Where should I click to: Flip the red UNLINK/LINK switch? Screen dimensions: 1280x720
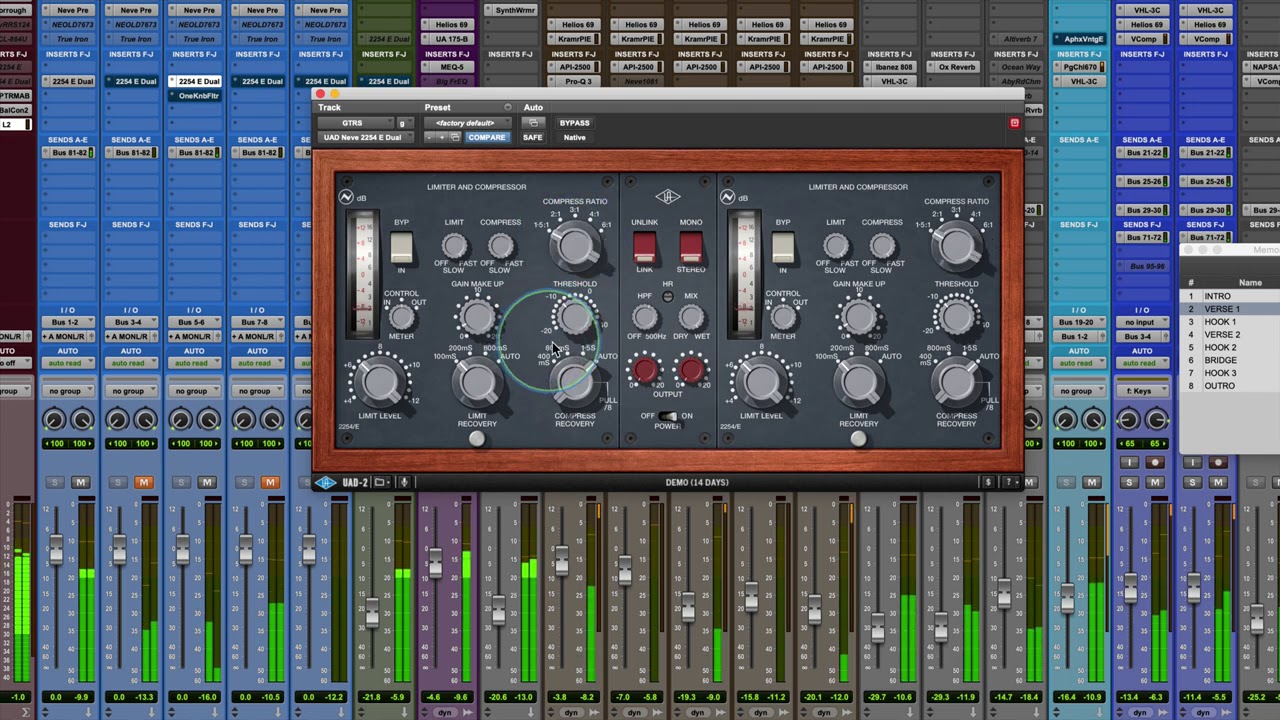click(x=644, y=247)
